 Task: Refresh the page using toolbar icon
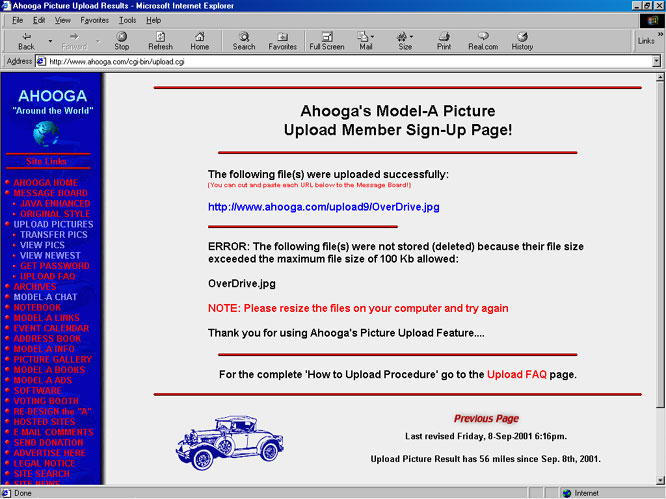pos(160,40)
